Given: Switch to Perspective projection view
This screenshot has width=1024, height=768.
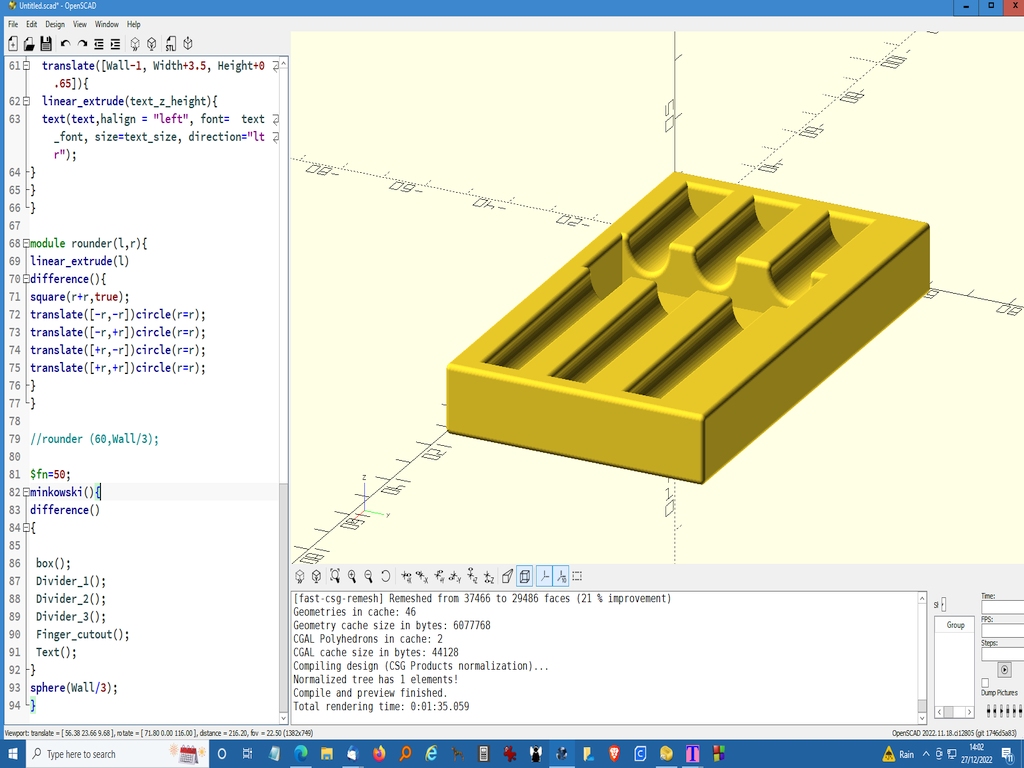Looking at the screenshot, I should click(x=508, y=576).
